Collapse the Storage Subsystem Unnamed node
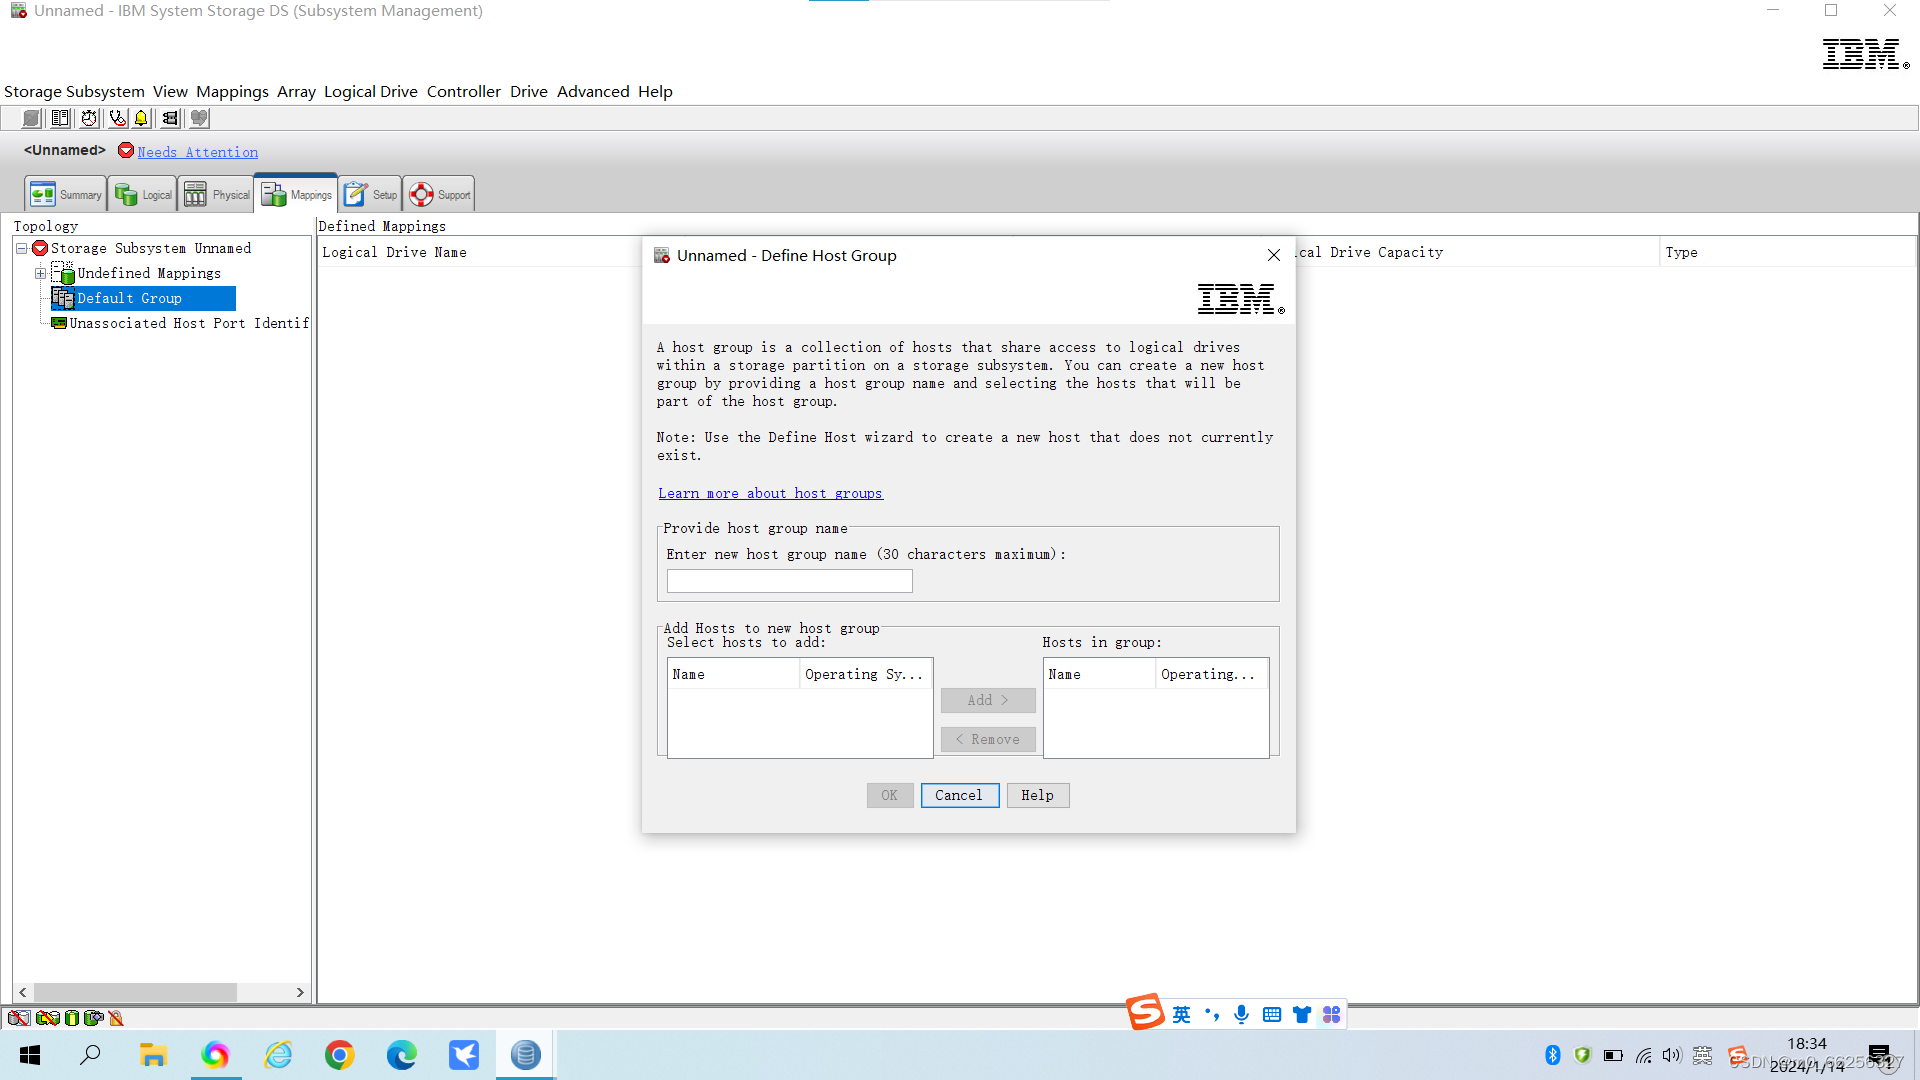This screenshot has height=1080, width=1920. point(20,248)
